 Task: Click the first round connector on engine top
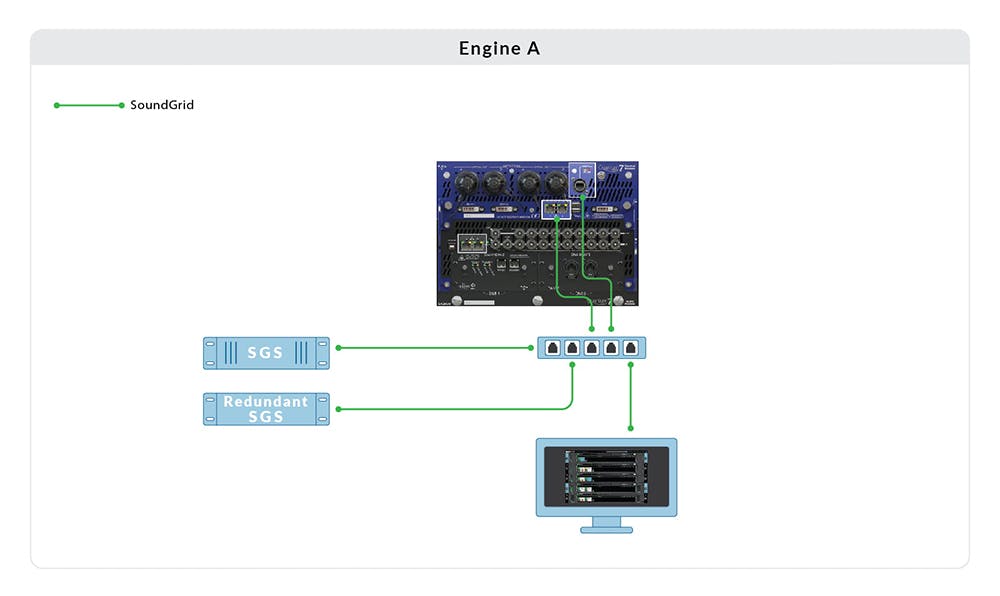point(465,184)
